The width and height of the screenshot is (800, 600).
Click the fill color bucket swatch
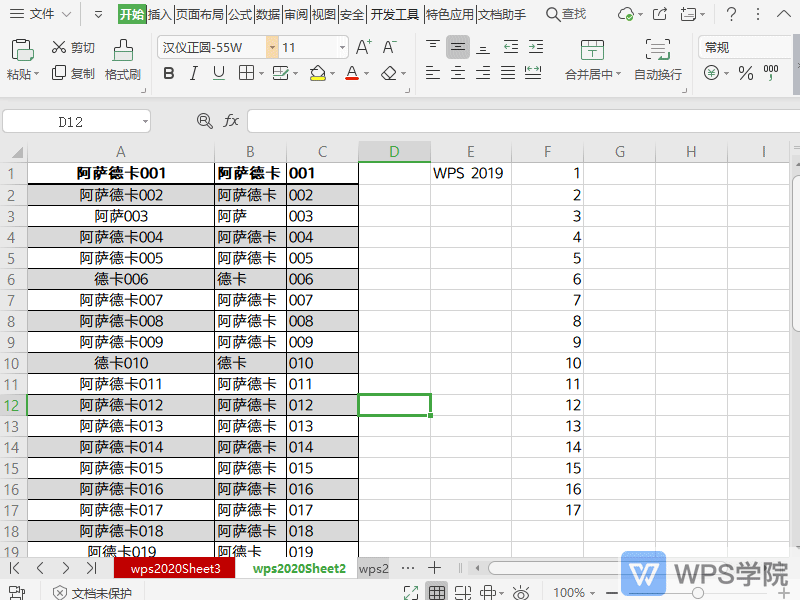click(317, 73)
